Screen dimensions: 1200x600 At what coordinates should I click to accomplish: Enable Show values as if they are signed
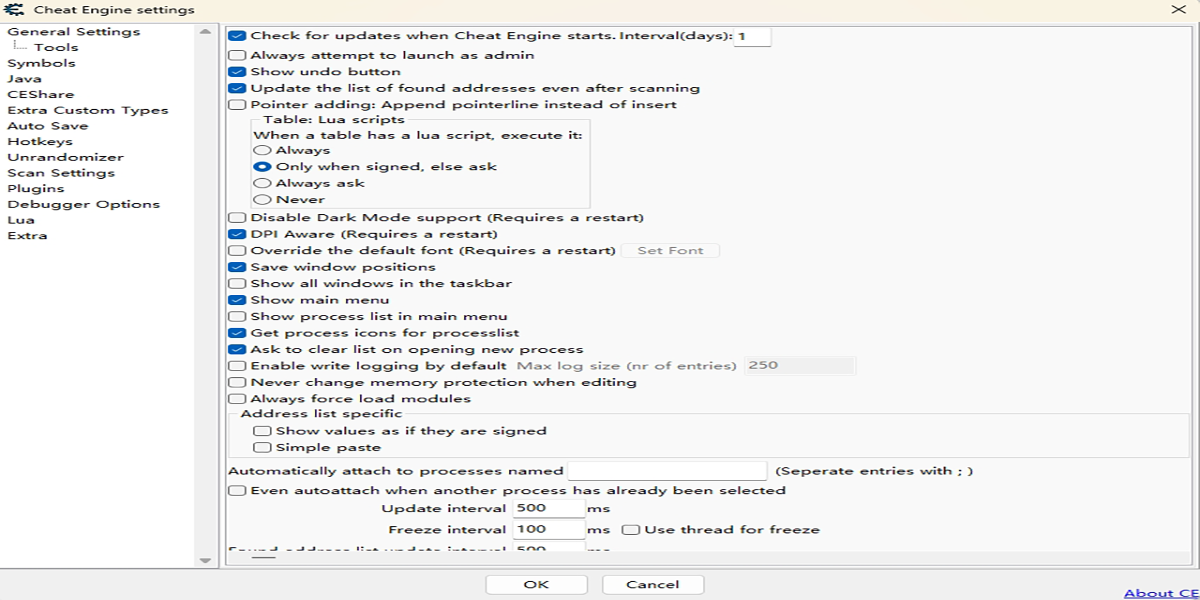262,431
